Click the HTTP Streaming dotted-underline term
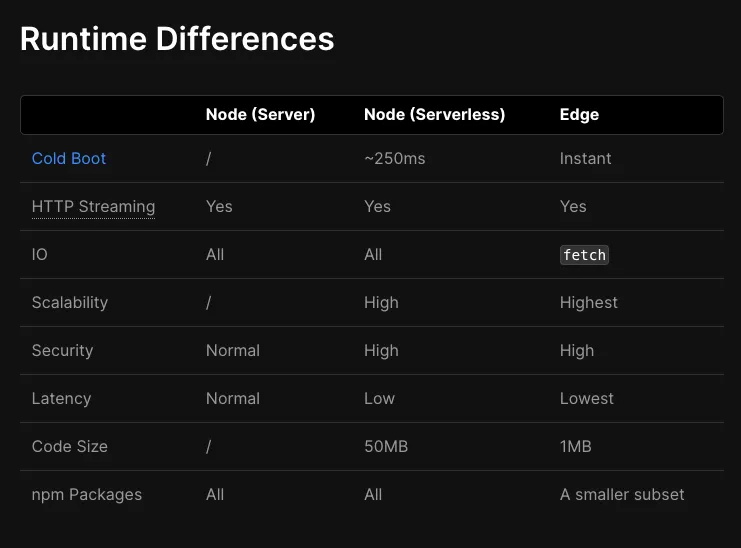Viewport: 741px width, 548px height. pyautogui.click(x=93, y=206)
